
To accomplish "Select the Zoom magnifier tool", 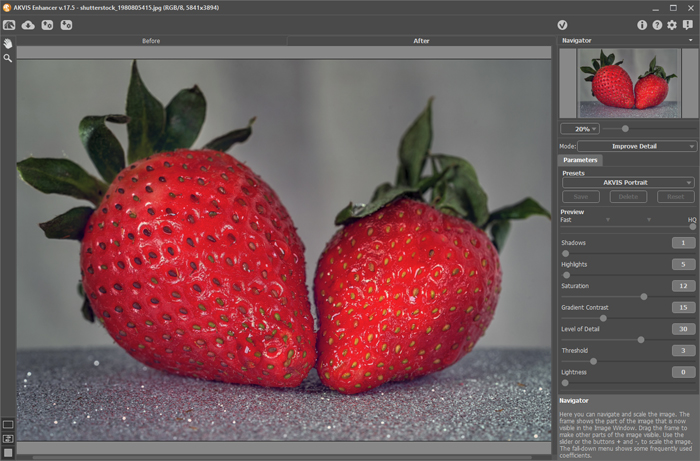I will click(8, 59).
